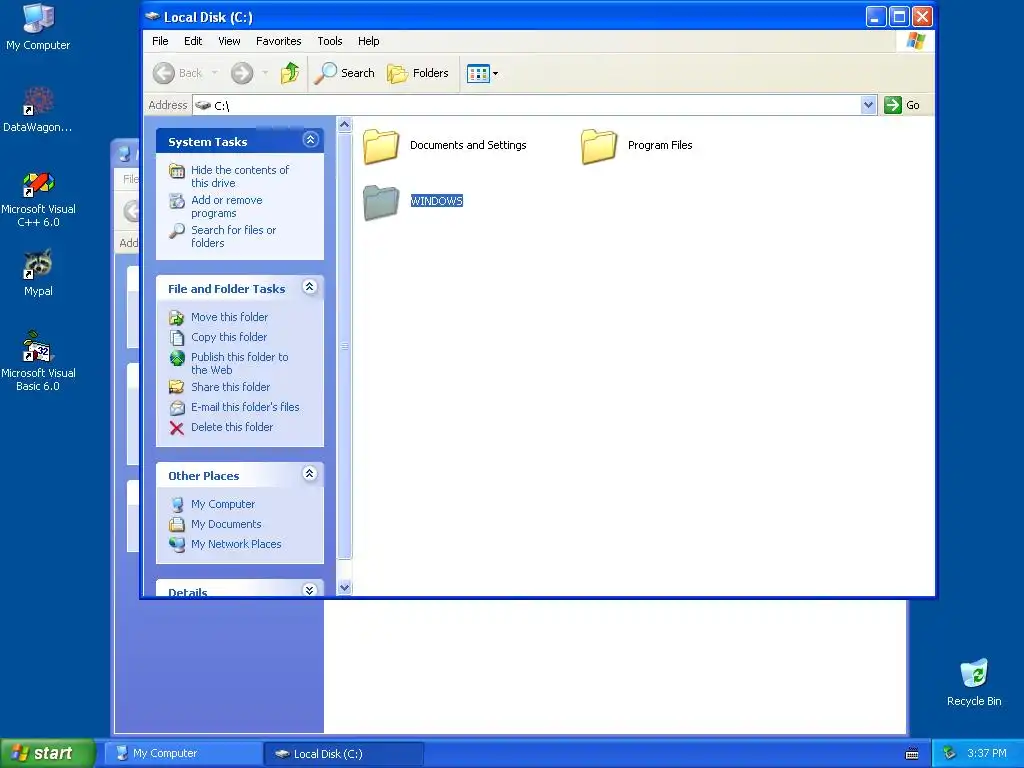Open the Help menu
1024x768 pixels.
[368, 41]
